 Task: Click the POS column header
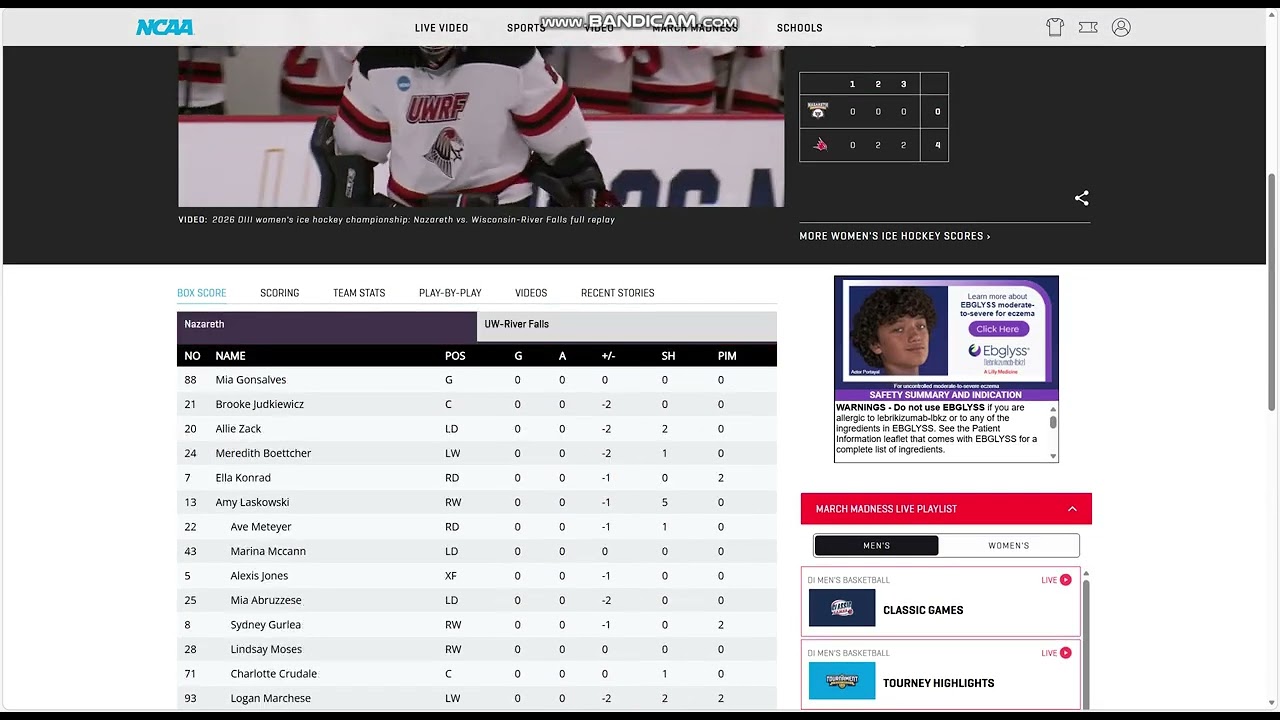[455, 356]
